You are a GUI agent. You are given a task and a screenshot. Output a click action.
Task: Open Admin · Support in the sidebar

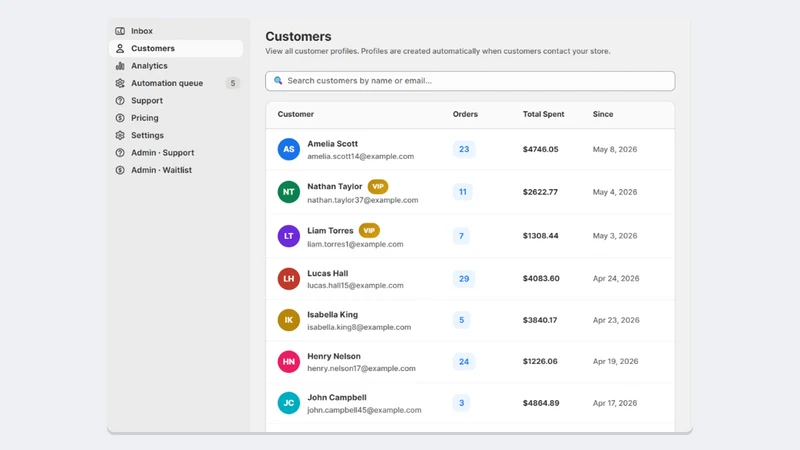(x=176, y=153)
